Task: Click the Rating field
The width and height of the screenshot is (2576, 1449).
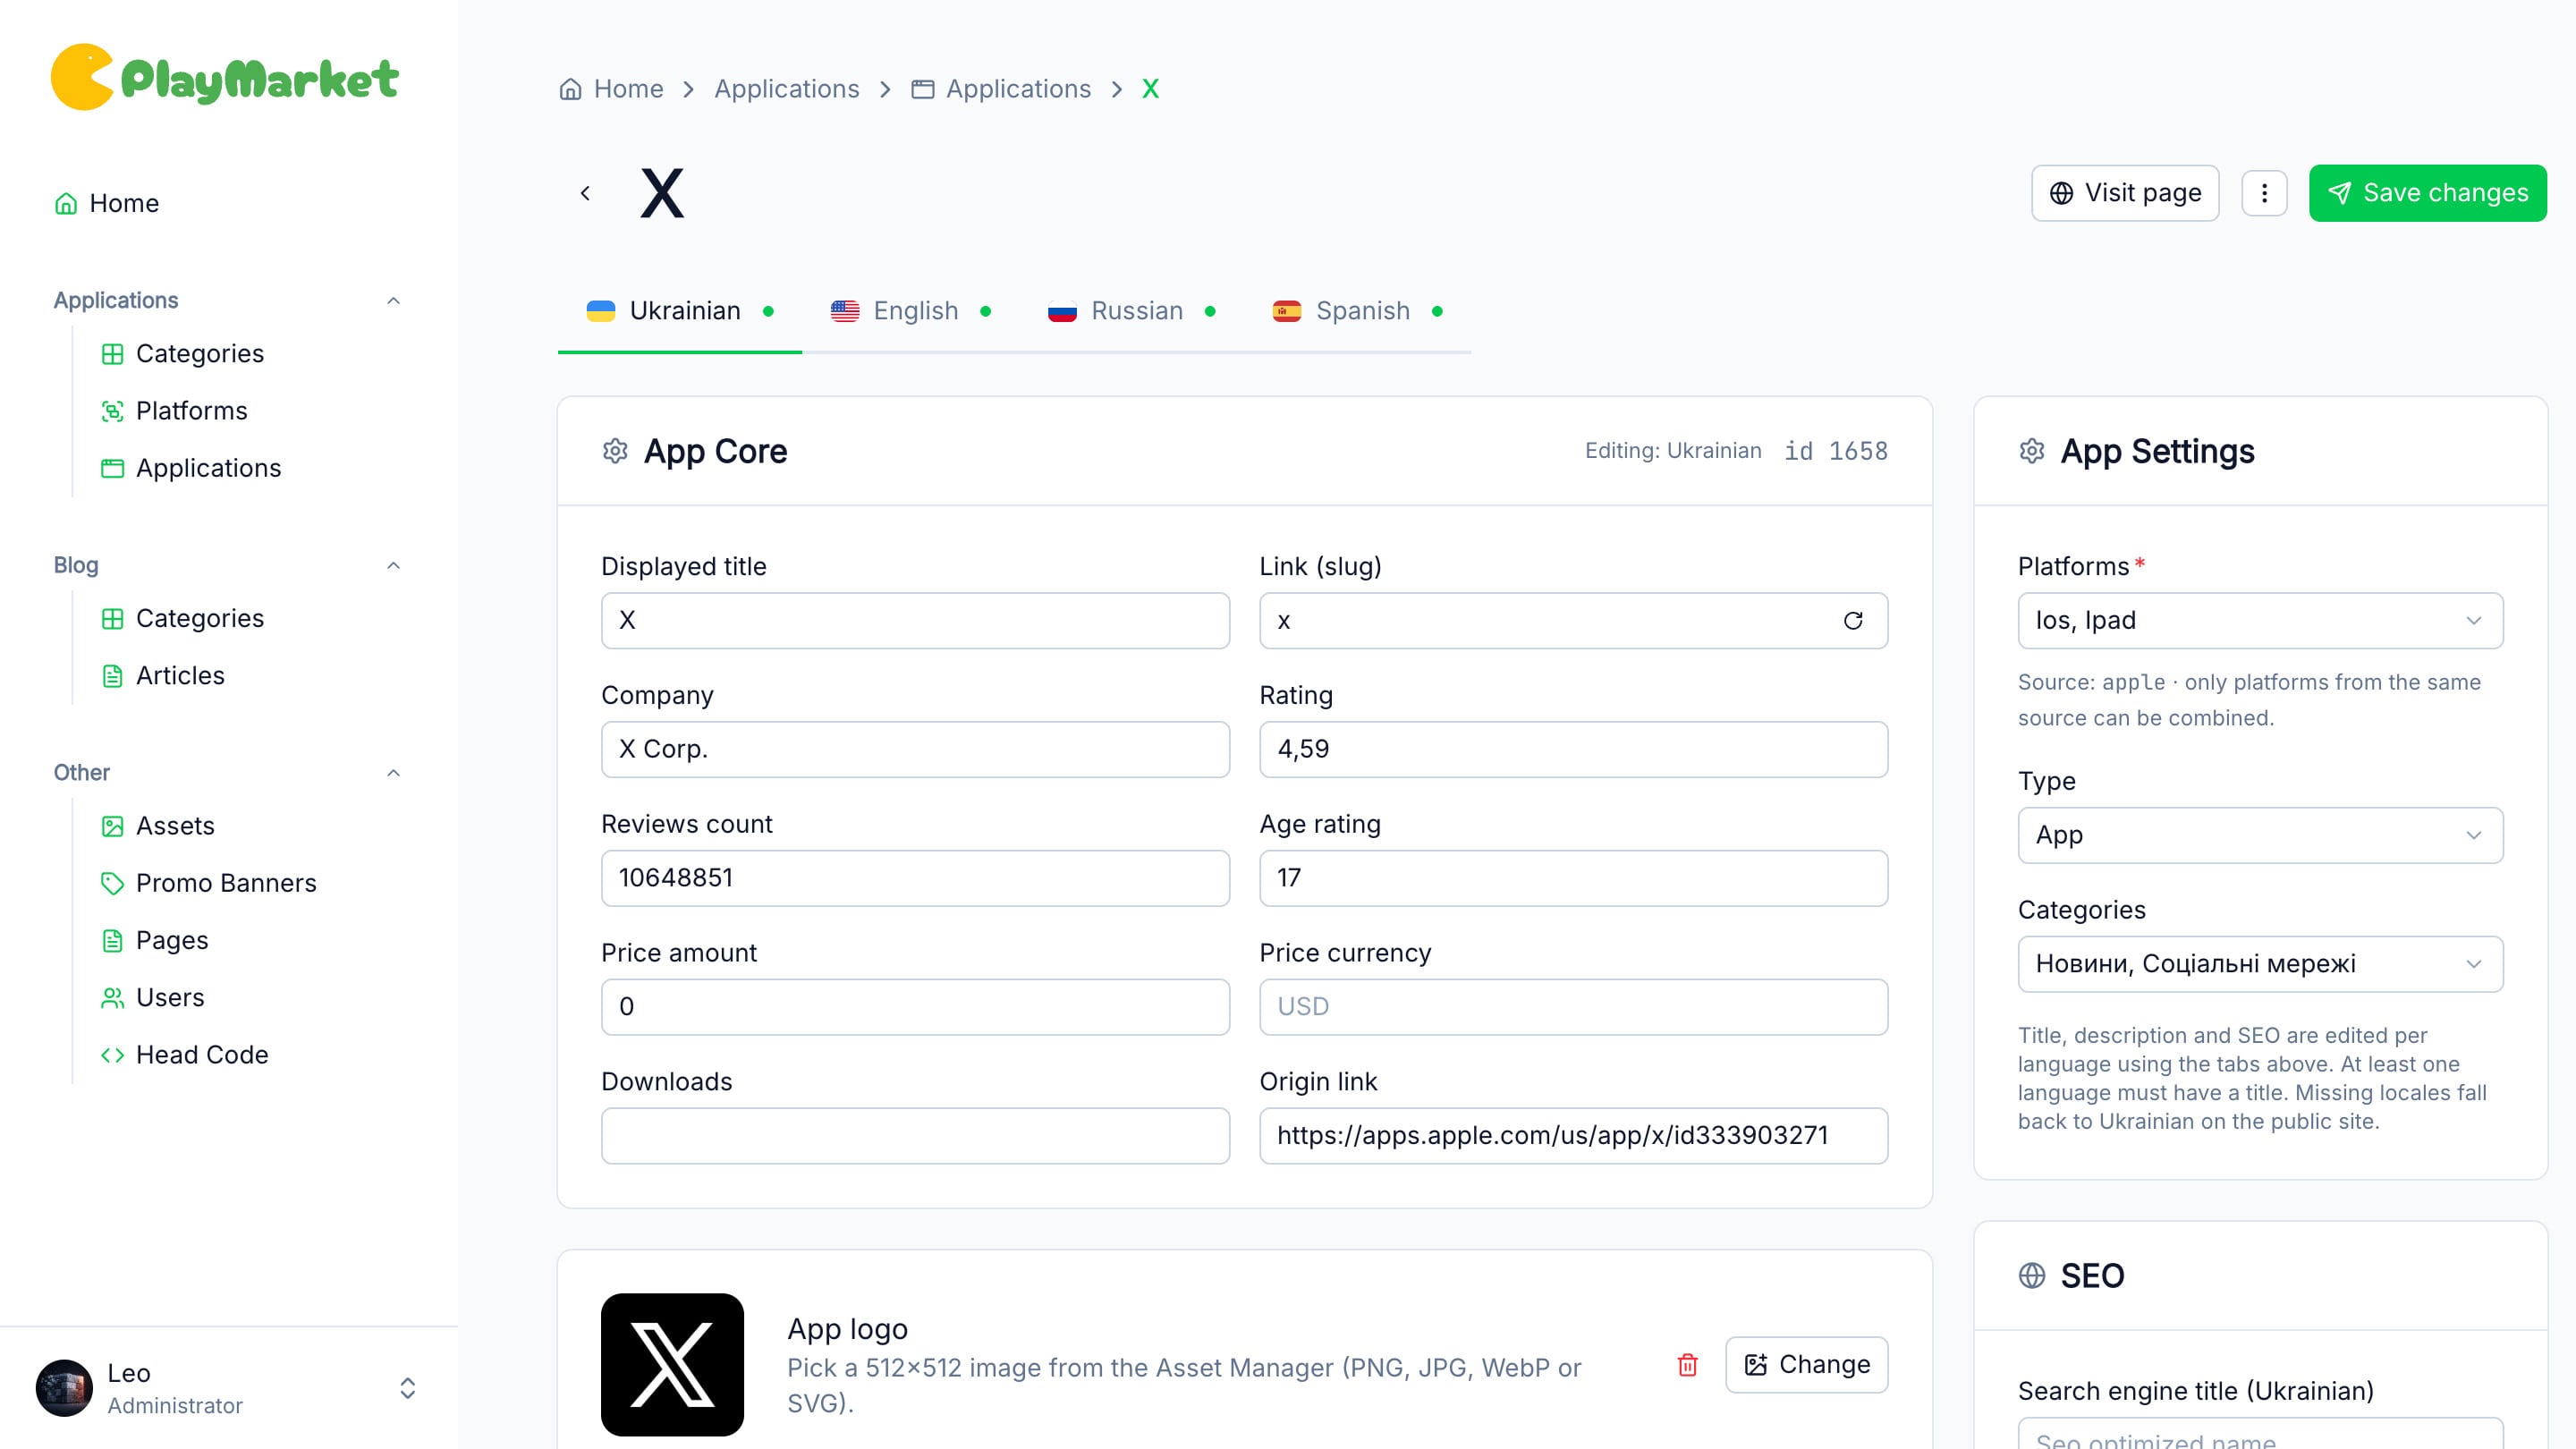Action: tap(1573, 749)
